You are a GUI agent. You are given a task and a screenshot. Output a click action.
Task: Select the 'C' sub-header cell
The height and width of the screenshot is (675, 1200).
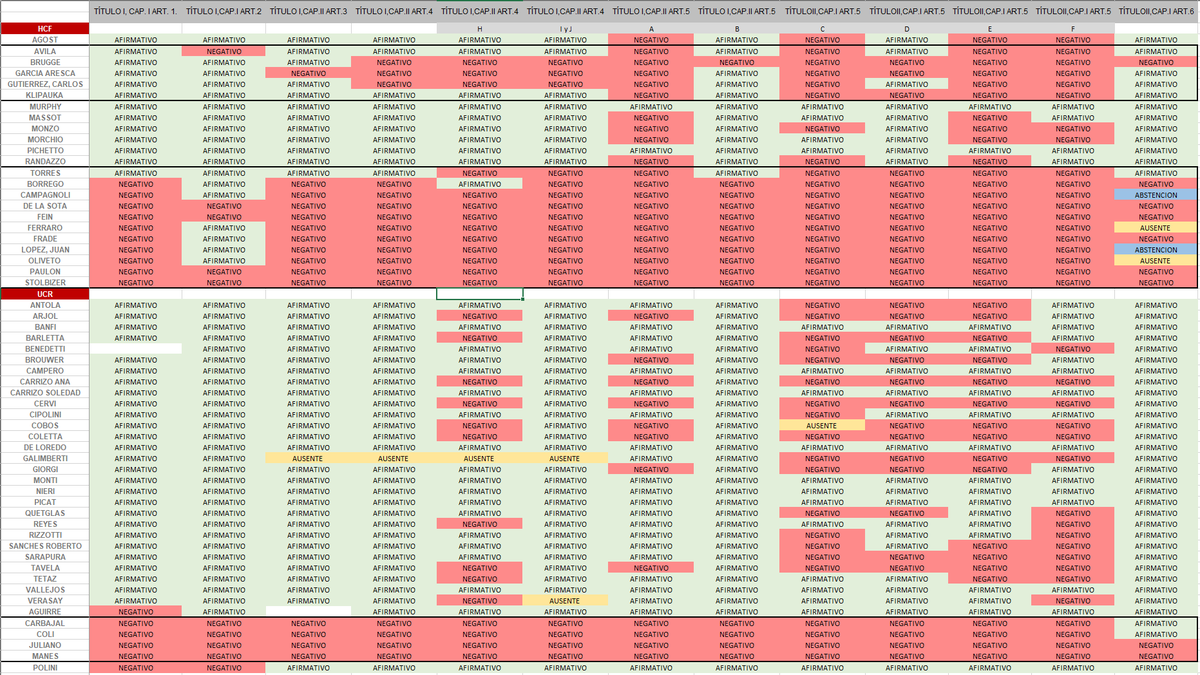[x=822, y=28]
